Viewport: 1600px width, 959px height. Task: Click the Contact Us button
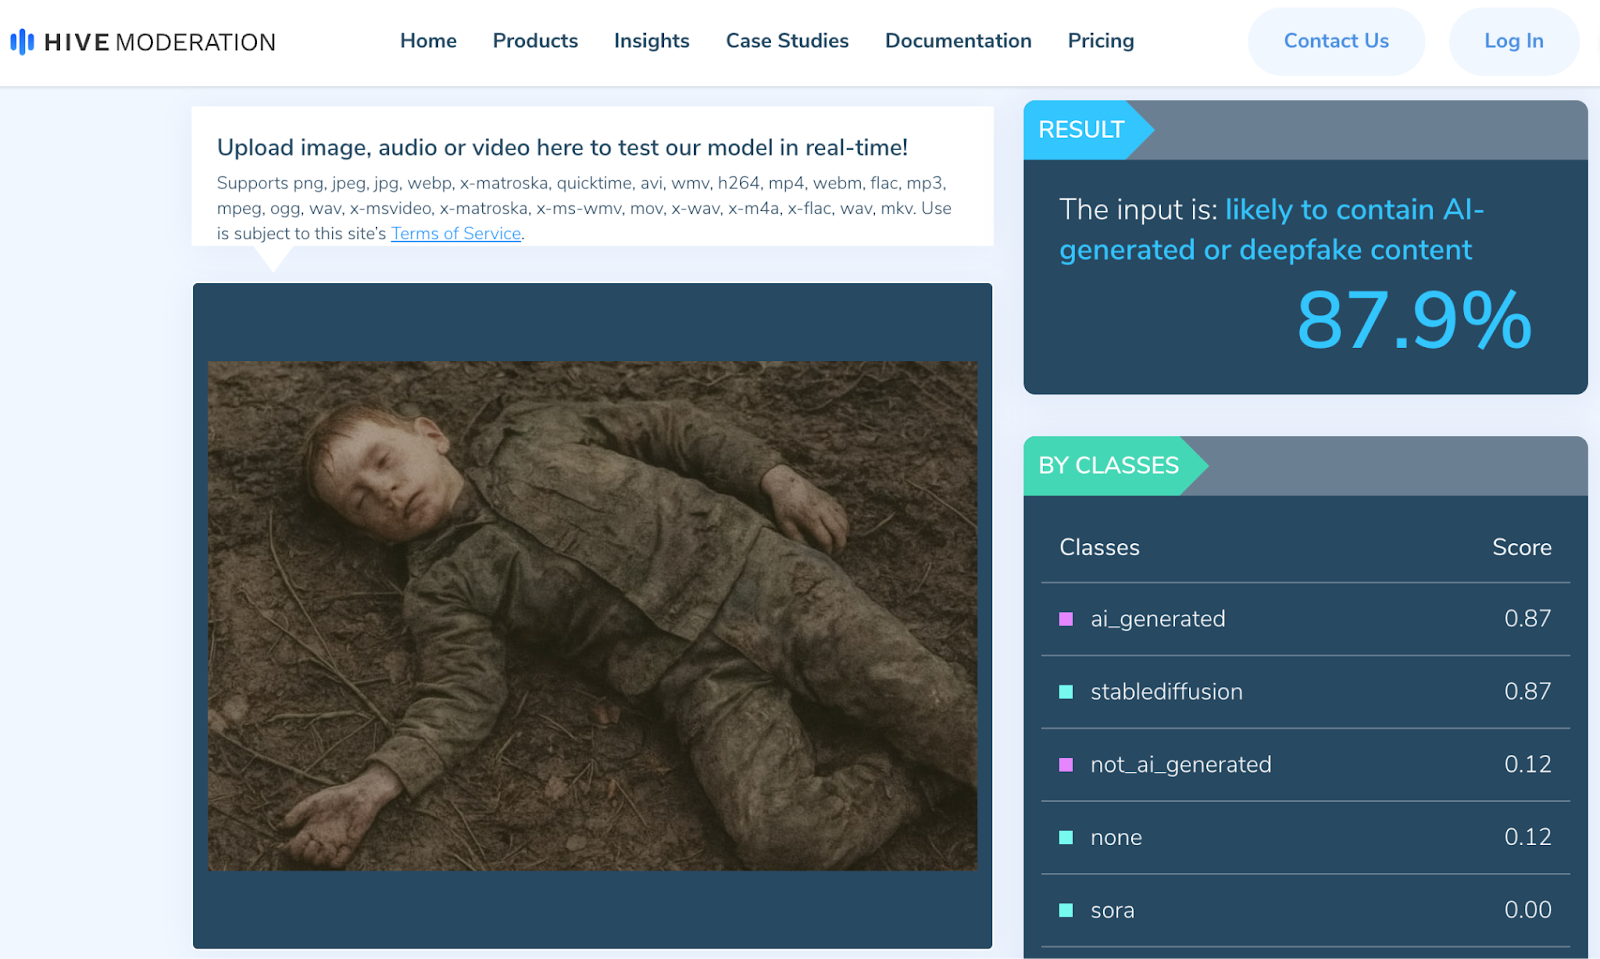click(1336, 41)
